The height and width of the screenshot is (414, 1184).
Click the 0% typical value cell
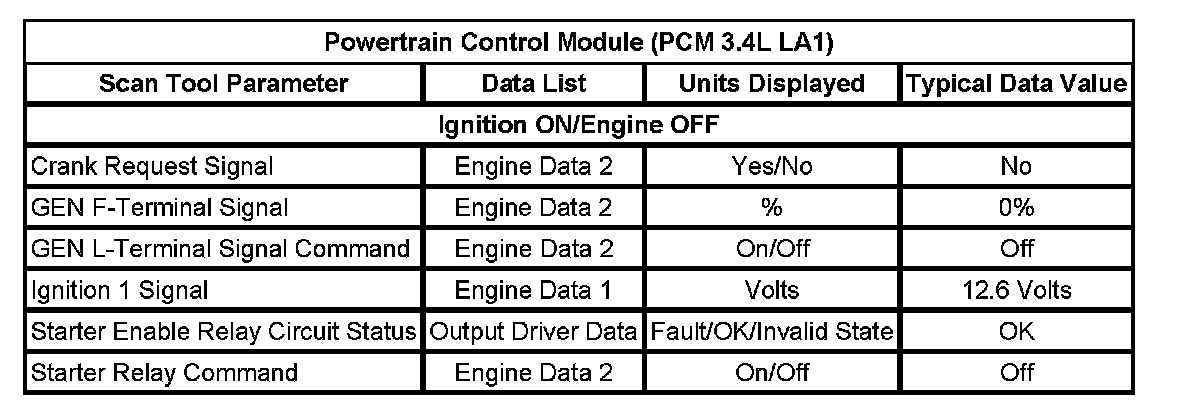tap(1015, 208)
